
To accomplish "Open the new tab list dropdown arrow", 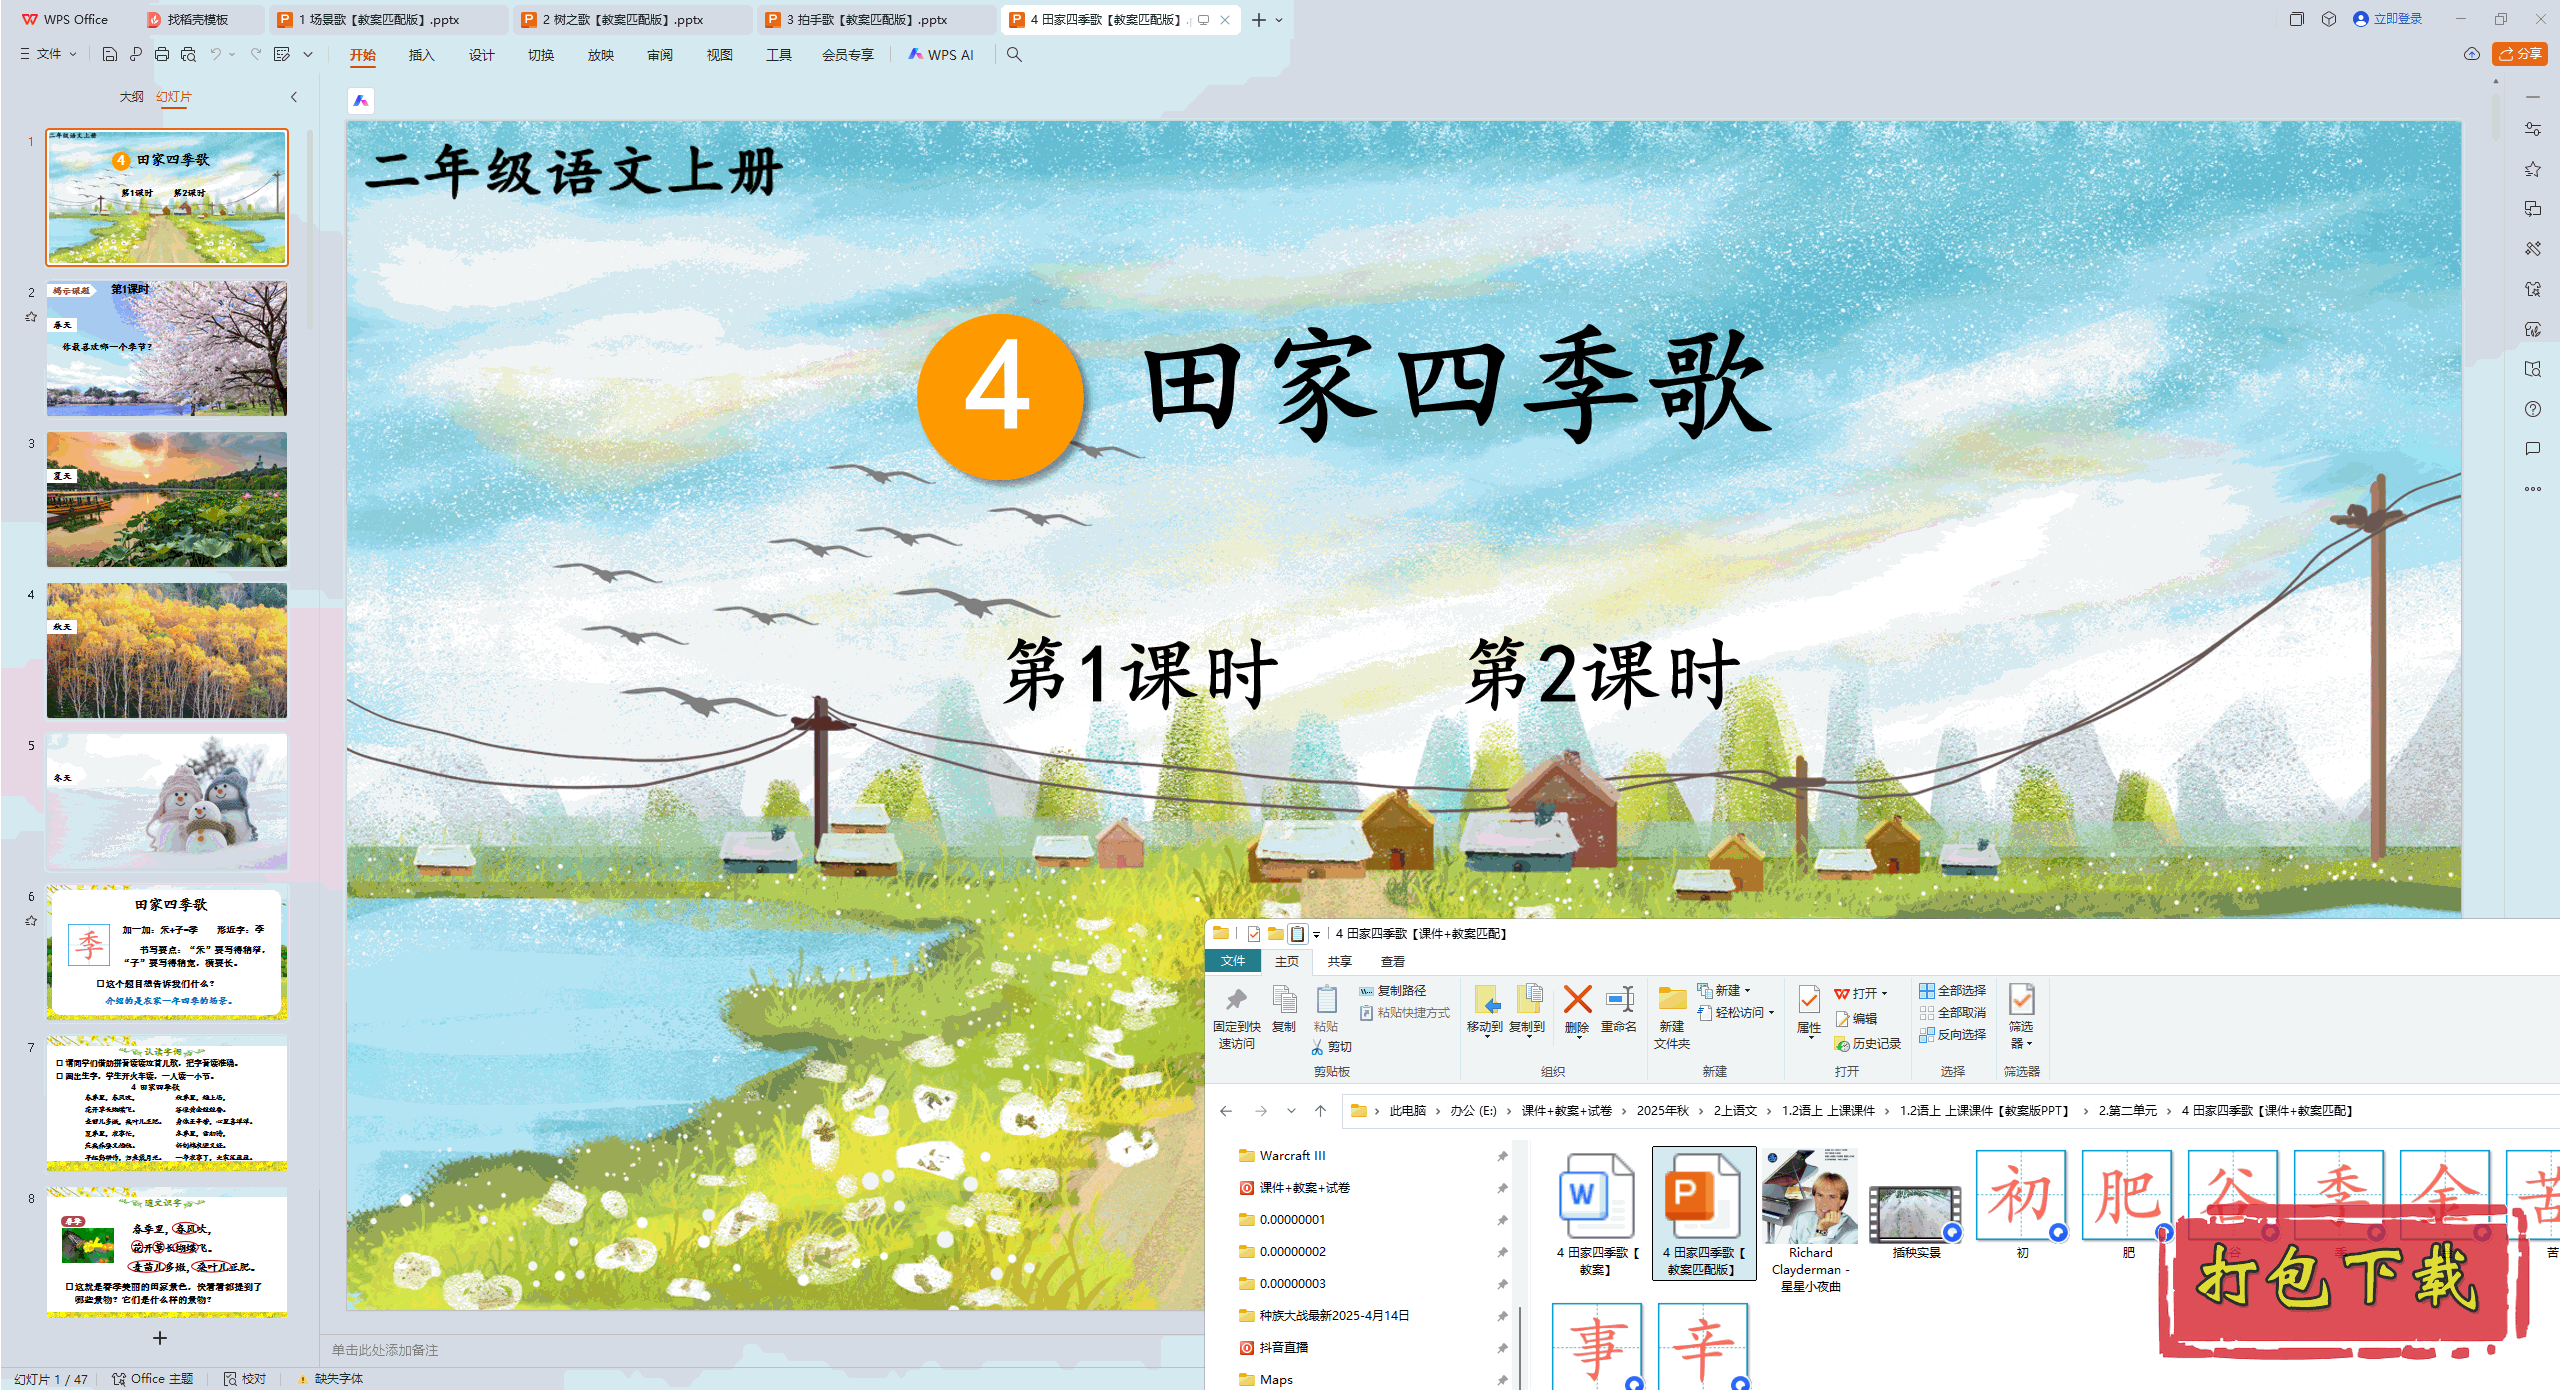I will 1279,20.
